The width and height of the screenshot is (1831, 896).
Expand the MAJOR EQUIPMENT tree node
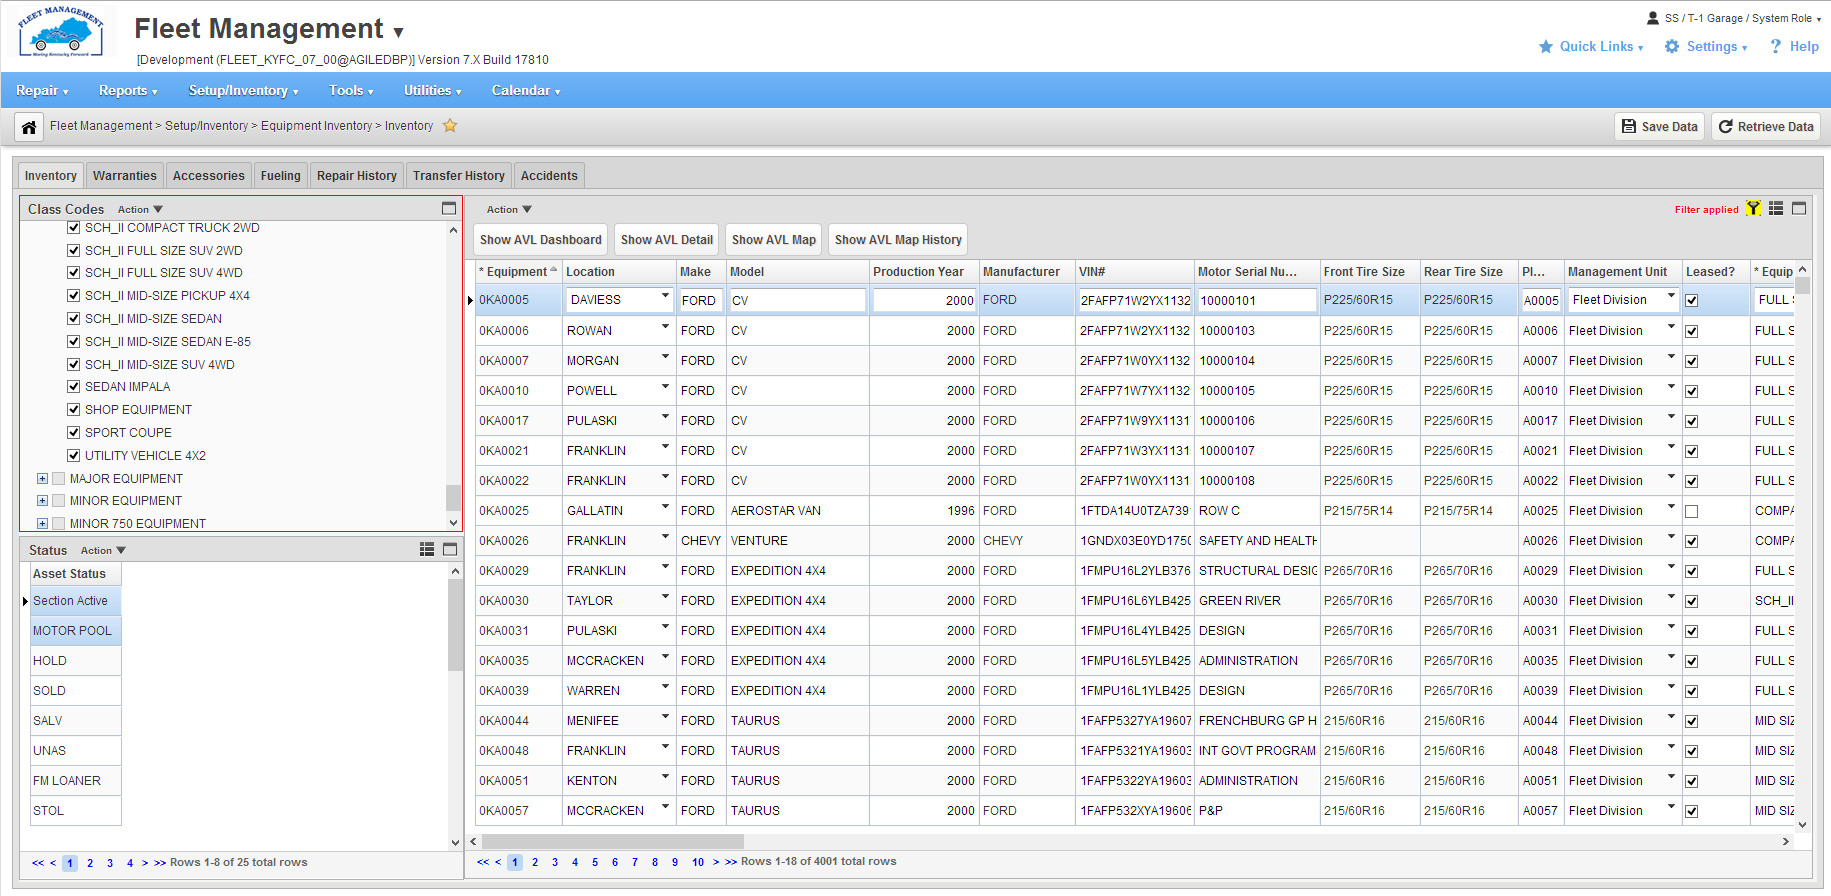(x=42, y=479)
